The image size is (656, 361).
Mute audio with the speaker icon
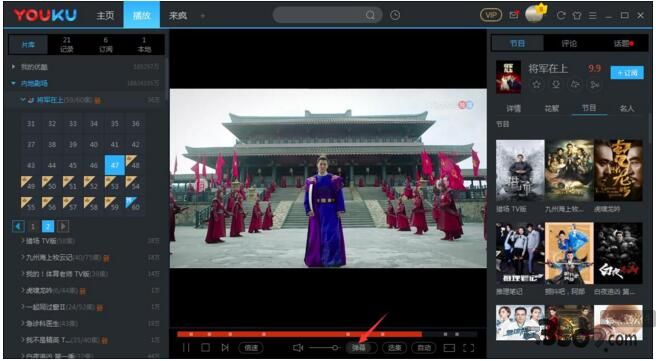(x=298, y=348)
